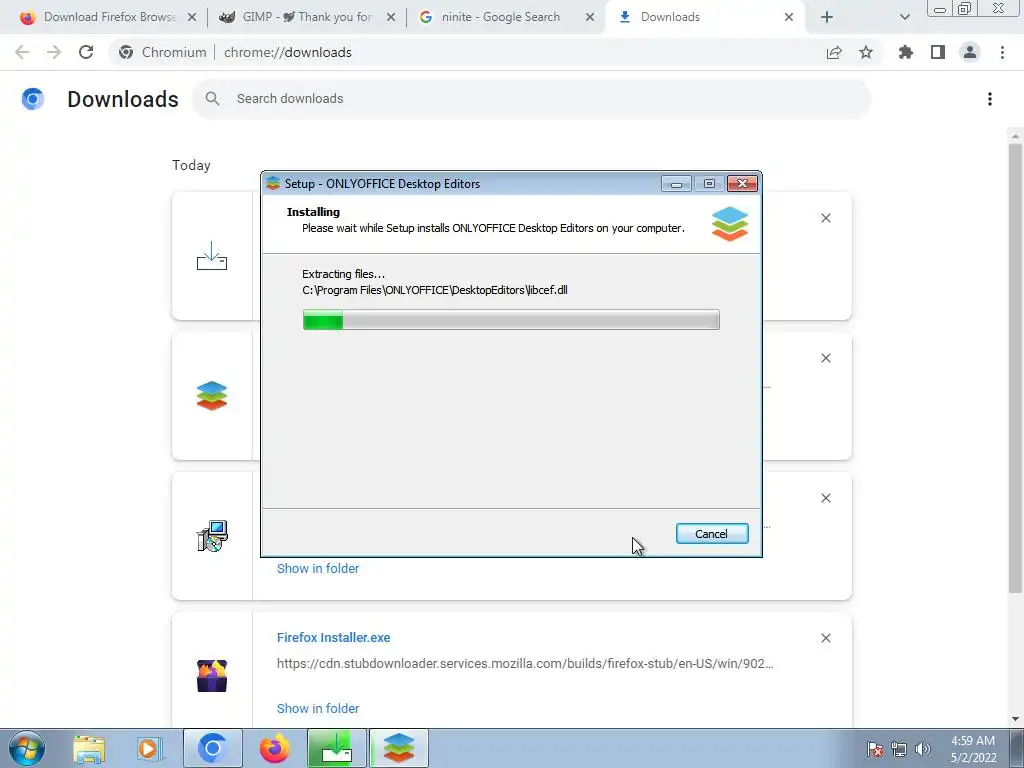Minimize the ONLYOFFICE setup dialog
1024x768 pixels.
[x=676, y=184]
